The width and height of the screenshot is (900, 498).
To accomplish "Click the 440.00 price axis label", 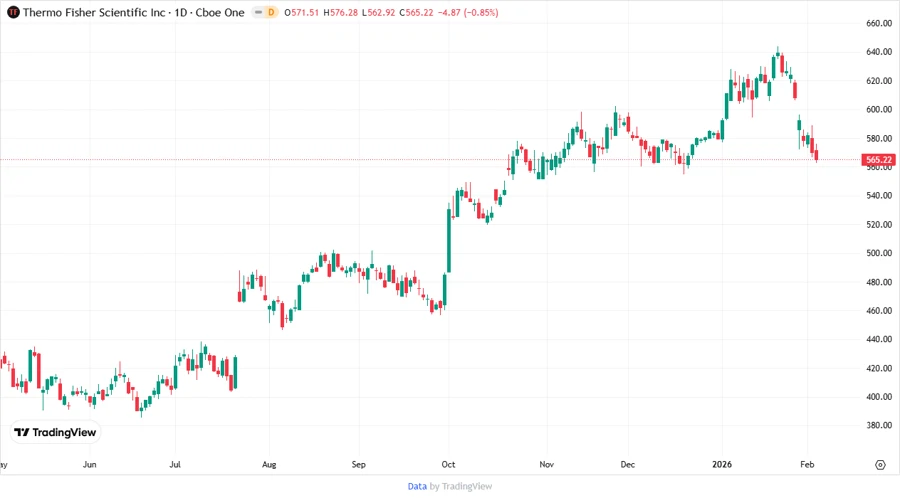I will tap(879, 339).
